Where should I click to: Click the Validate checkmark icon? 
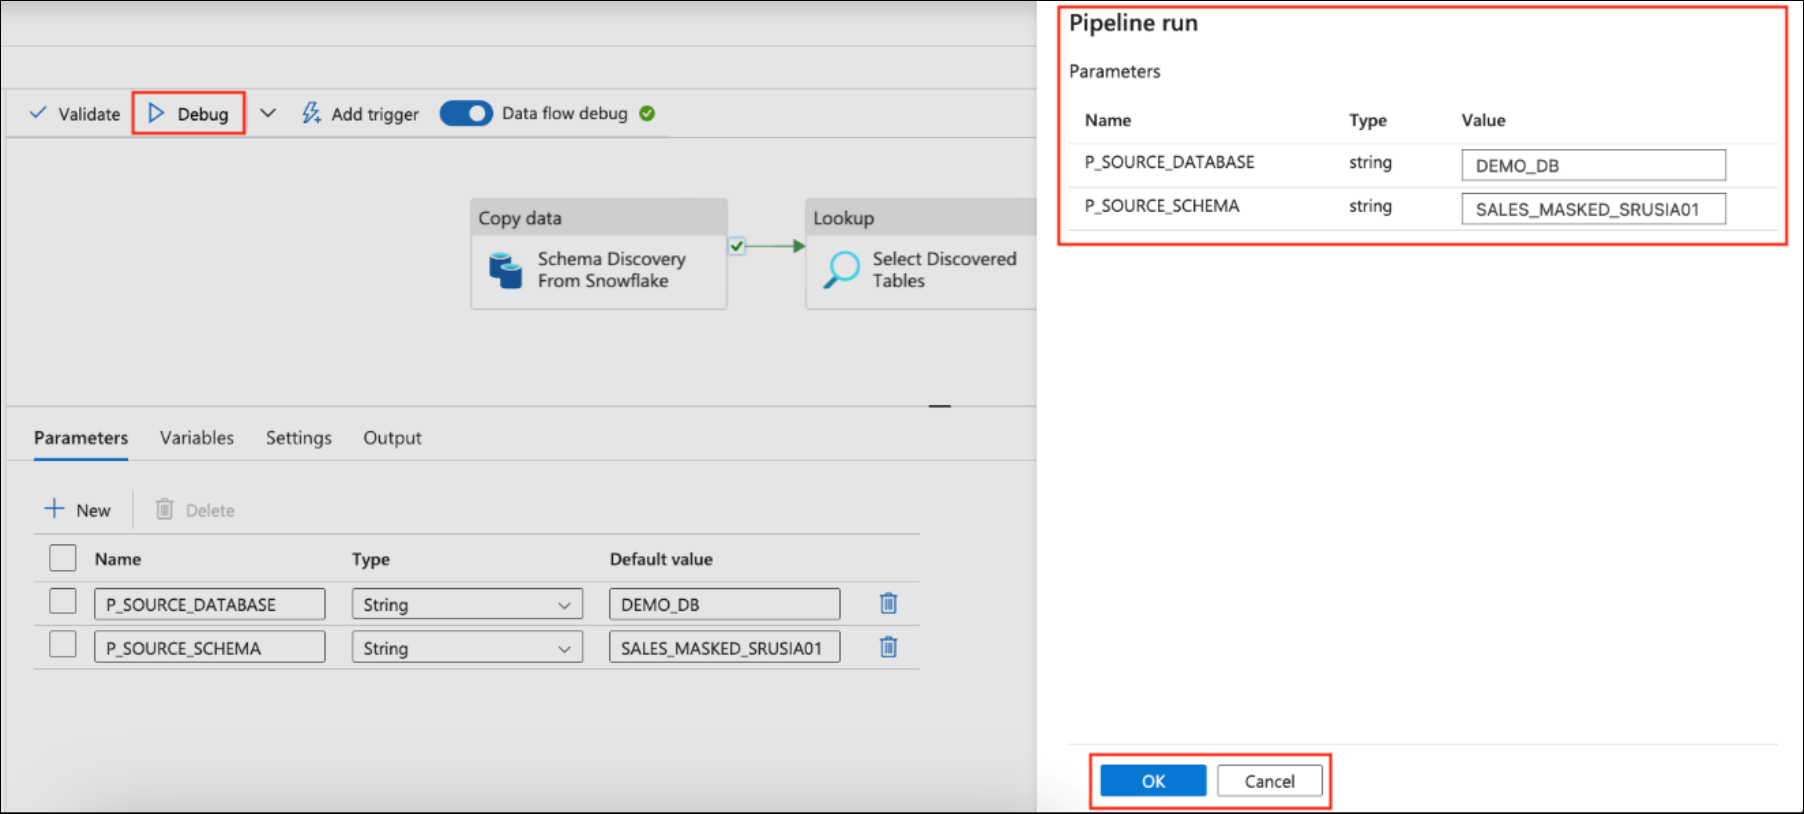click(38, 113)
